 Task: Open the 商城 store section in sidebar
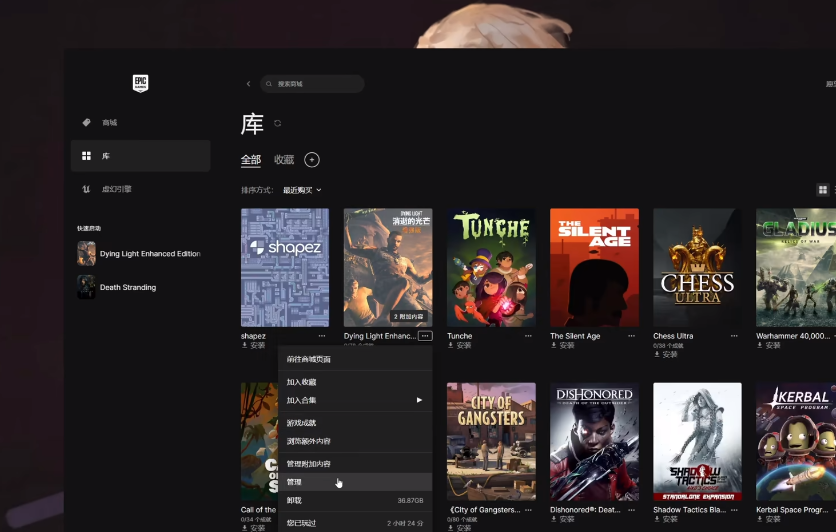tap(140, 123)
